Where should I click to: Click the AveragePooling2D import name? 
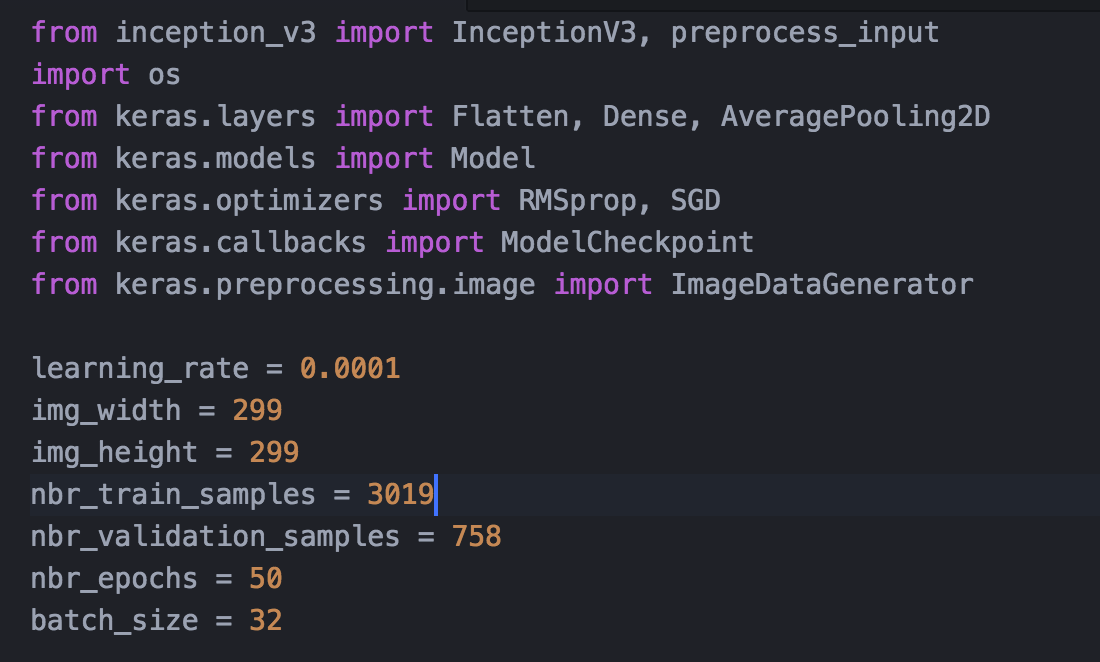tap(855, 116)
